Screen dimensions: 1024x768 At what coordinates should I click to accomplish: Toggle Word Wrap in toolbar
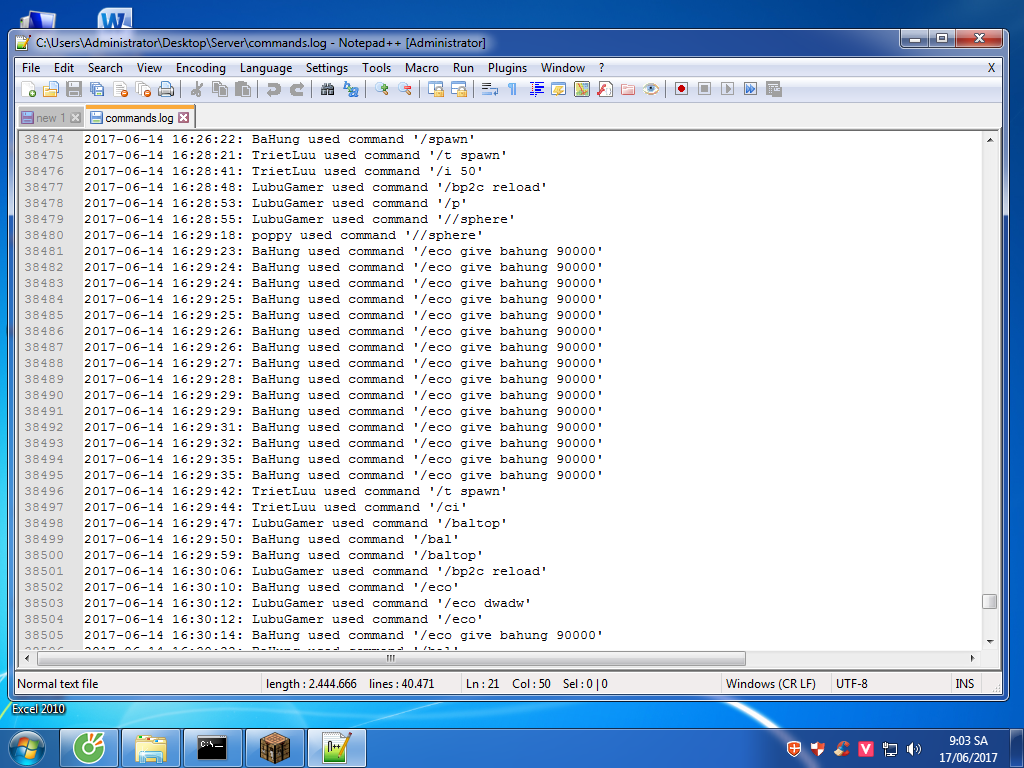490,89
